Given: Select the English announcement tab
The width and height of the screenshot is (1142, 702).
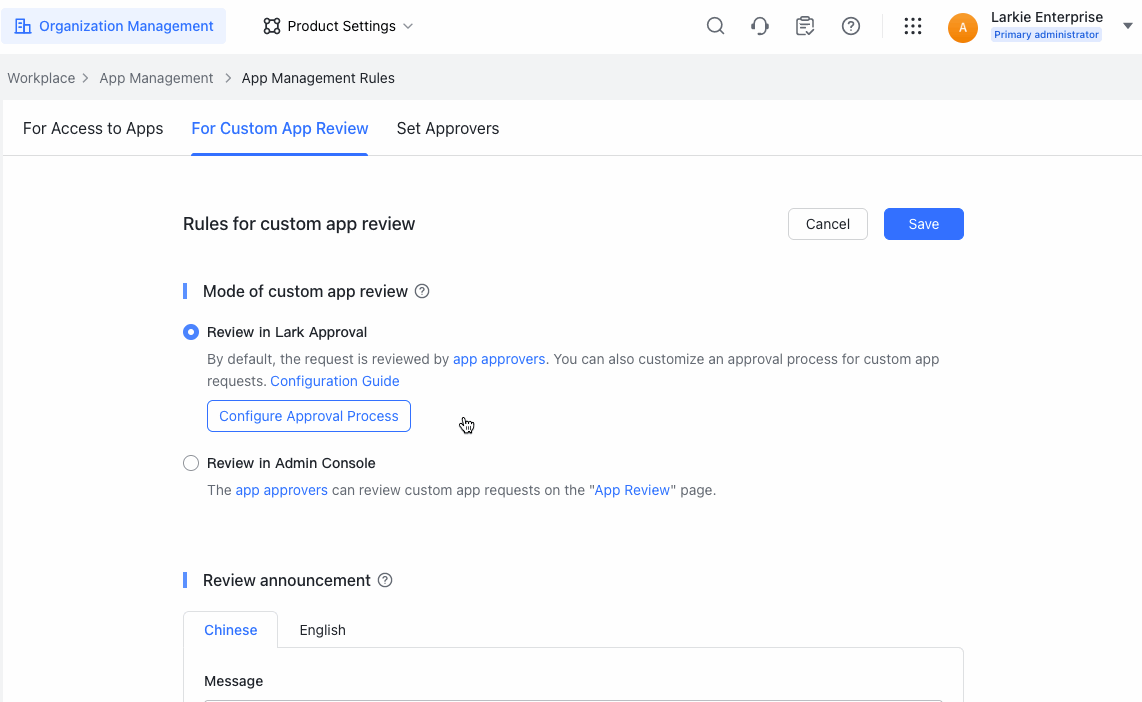Looking at the screenshot, I should click(x=323, y=630).
